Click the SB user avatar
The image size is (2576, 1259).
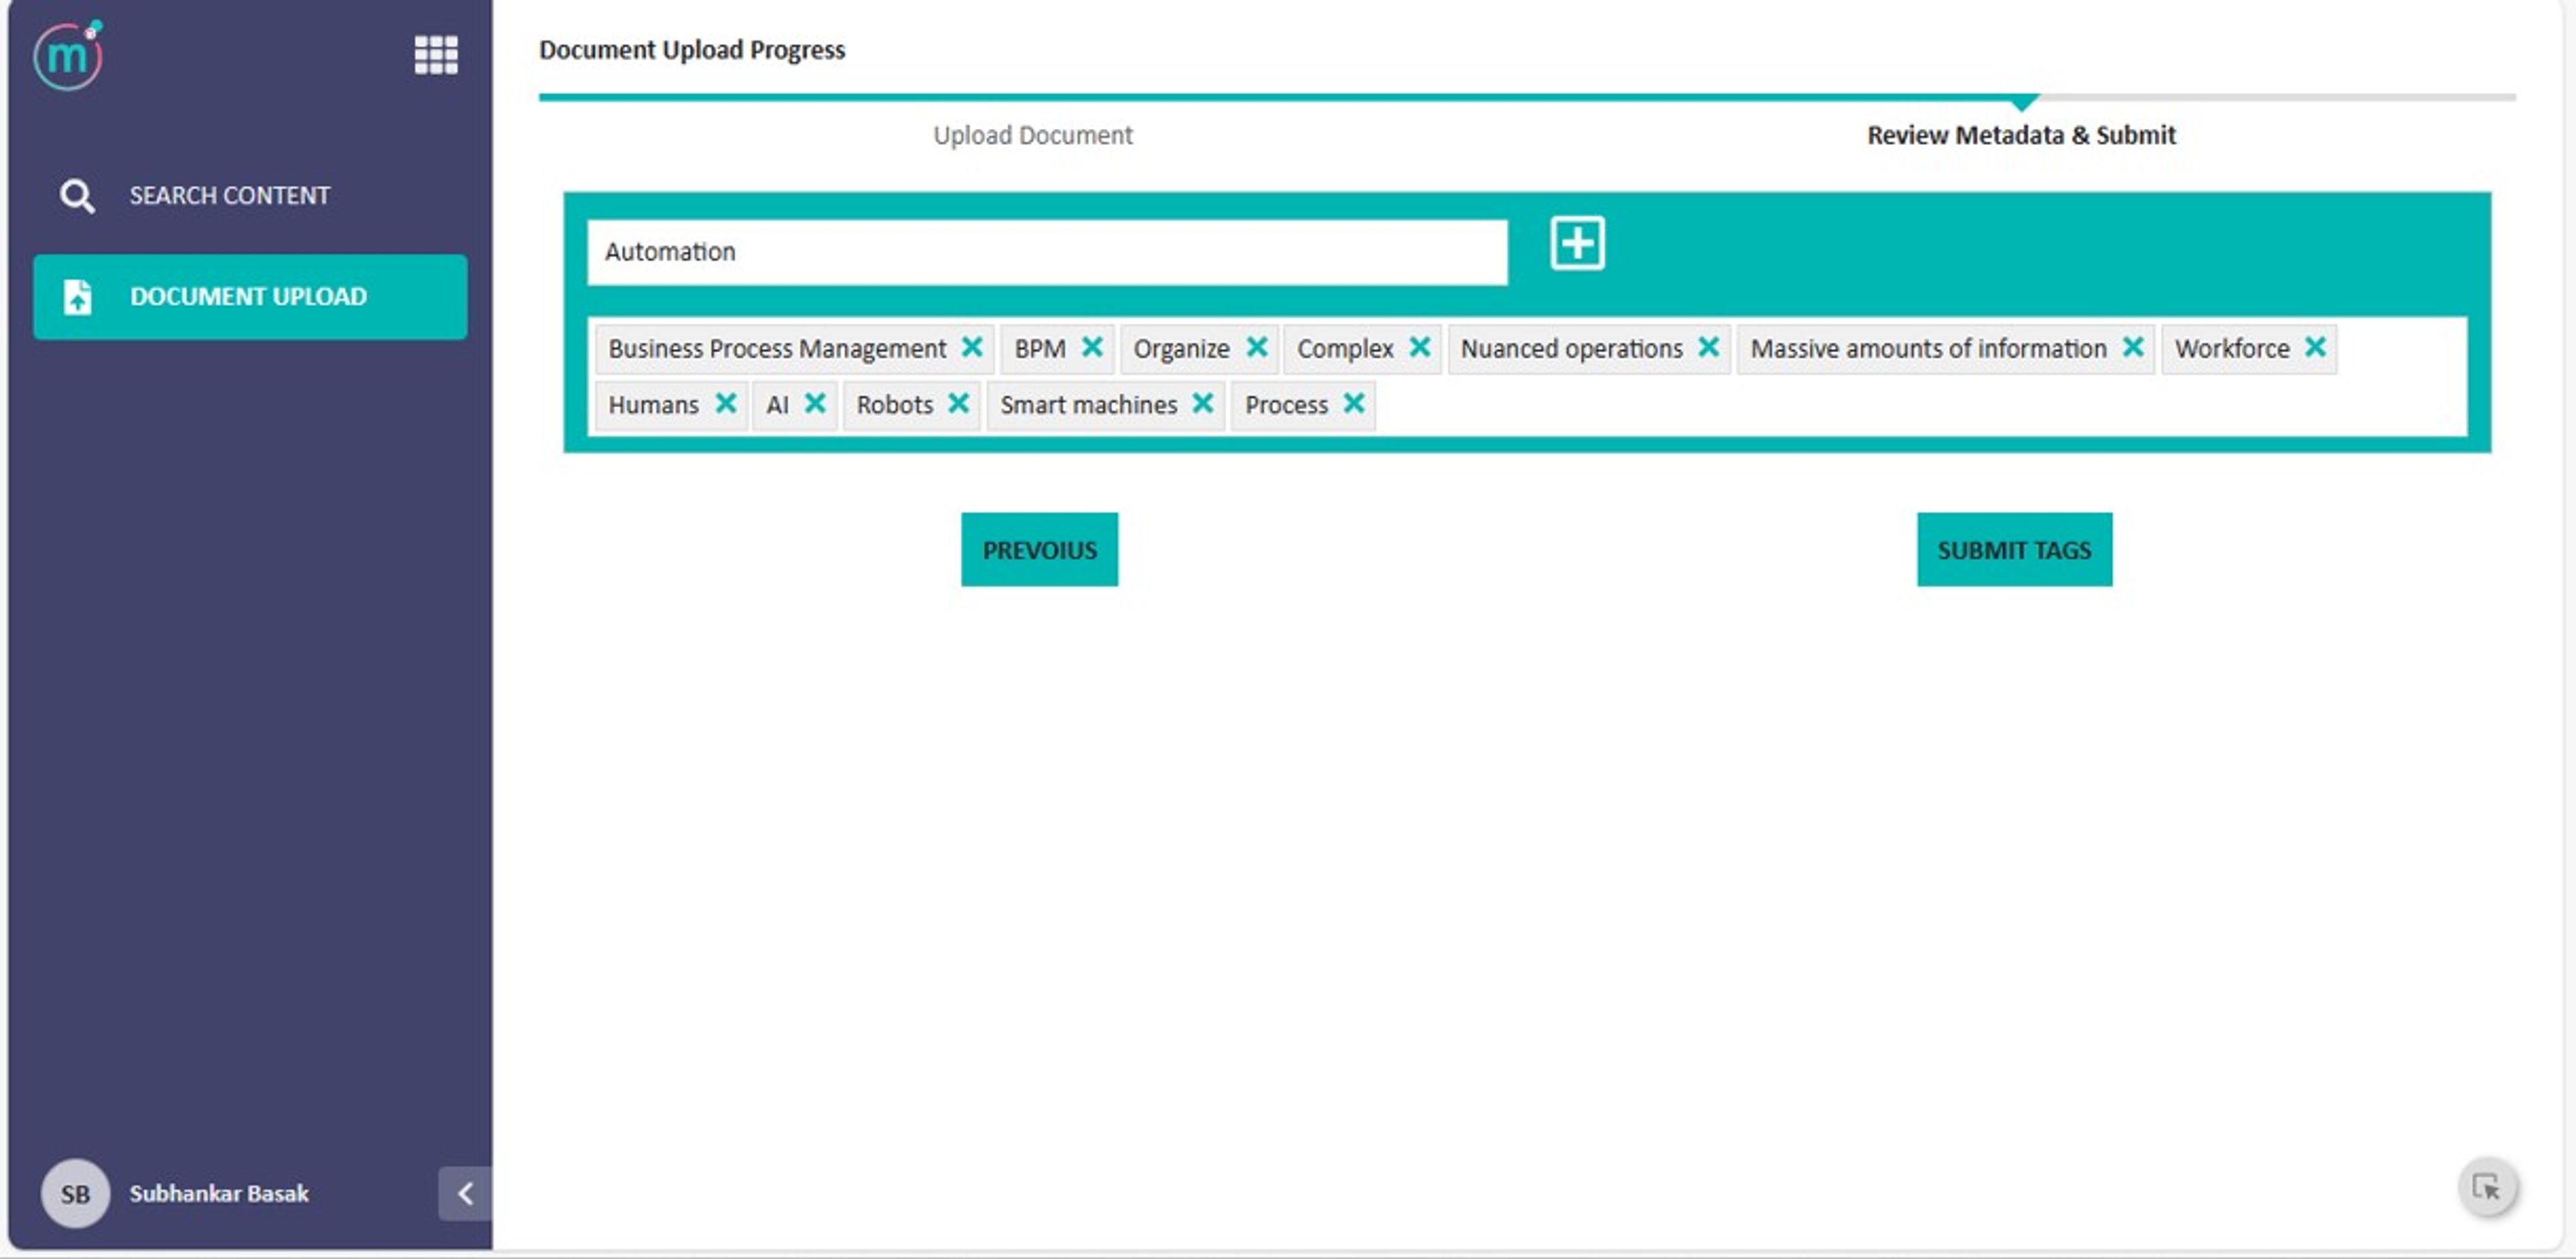[x=75, y=1193]
